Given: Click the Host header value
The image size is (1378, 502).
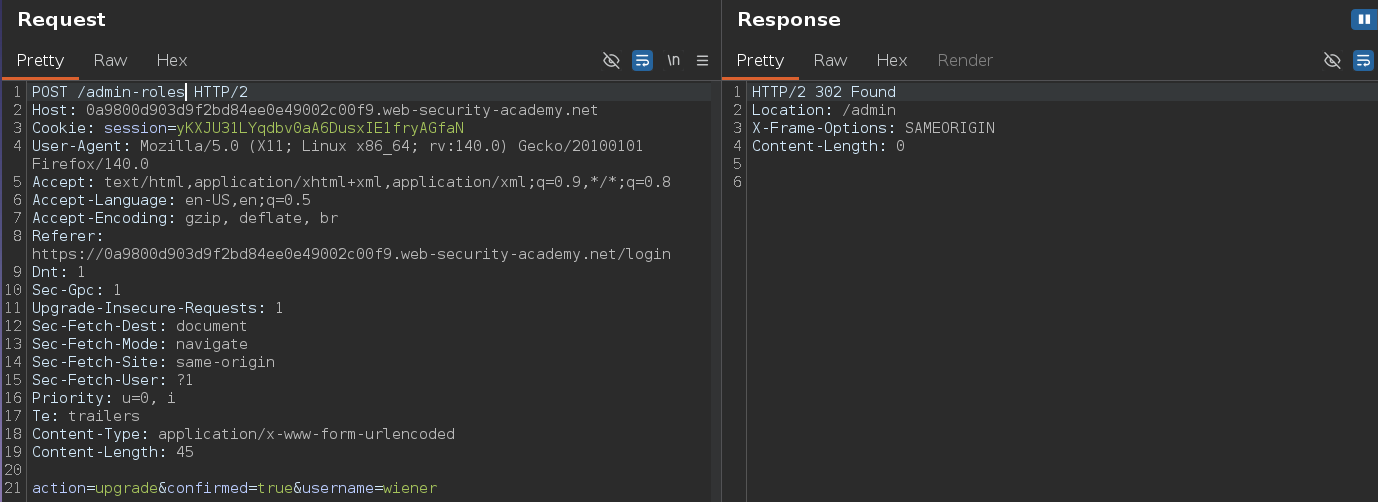Looking at the screenshot, I should (x=342, y=110).
